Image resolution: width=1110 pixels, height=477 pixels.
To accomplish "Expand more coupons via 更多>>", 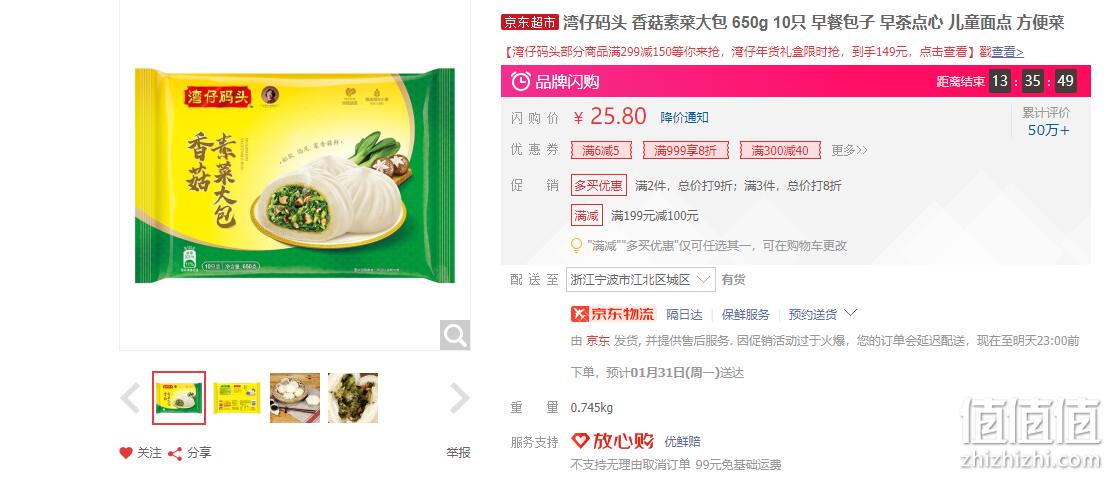I will click(x=849, y=150).
